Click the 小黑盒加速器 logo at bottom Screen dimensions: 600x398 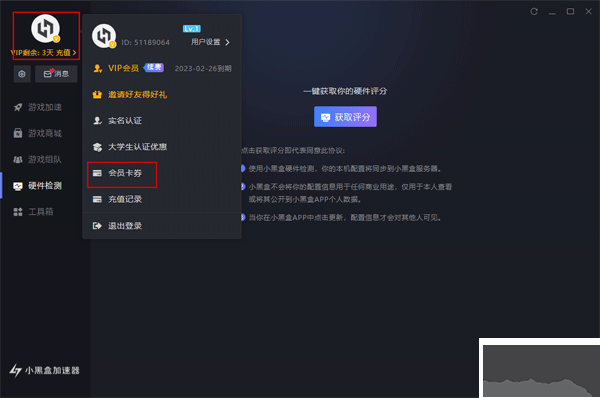coord(45,370)
